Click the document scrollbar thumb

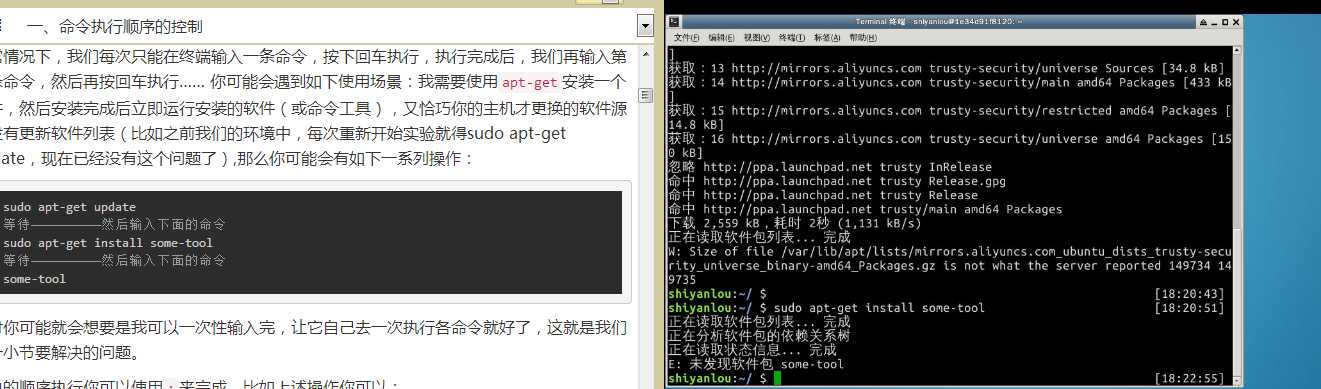(645, 95)
